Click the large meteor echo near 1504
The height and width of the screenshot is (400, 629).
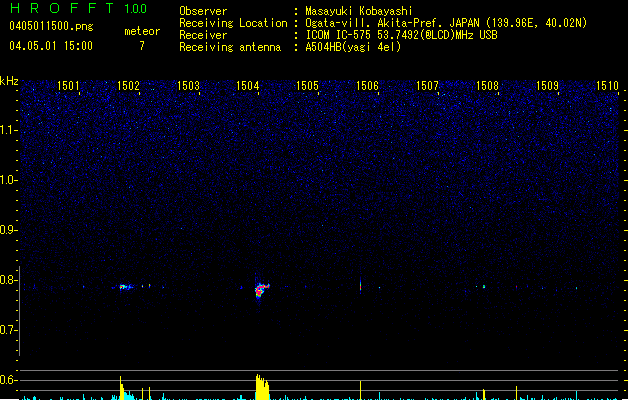[x=262, y=290]
